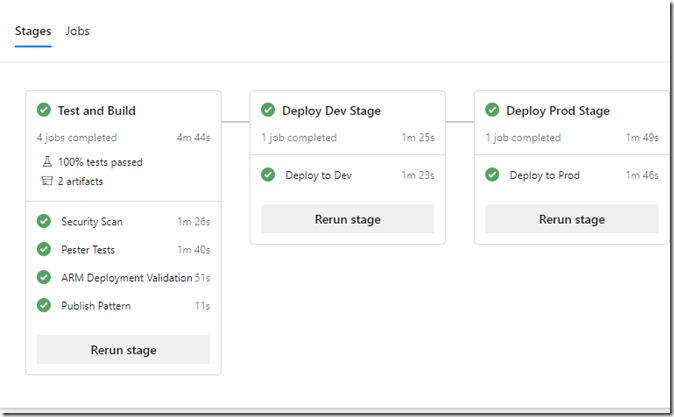This screenshot has width=674, height=417.
Task: Rerun the Deploy Dev Stage
Action: click(348, 219)
